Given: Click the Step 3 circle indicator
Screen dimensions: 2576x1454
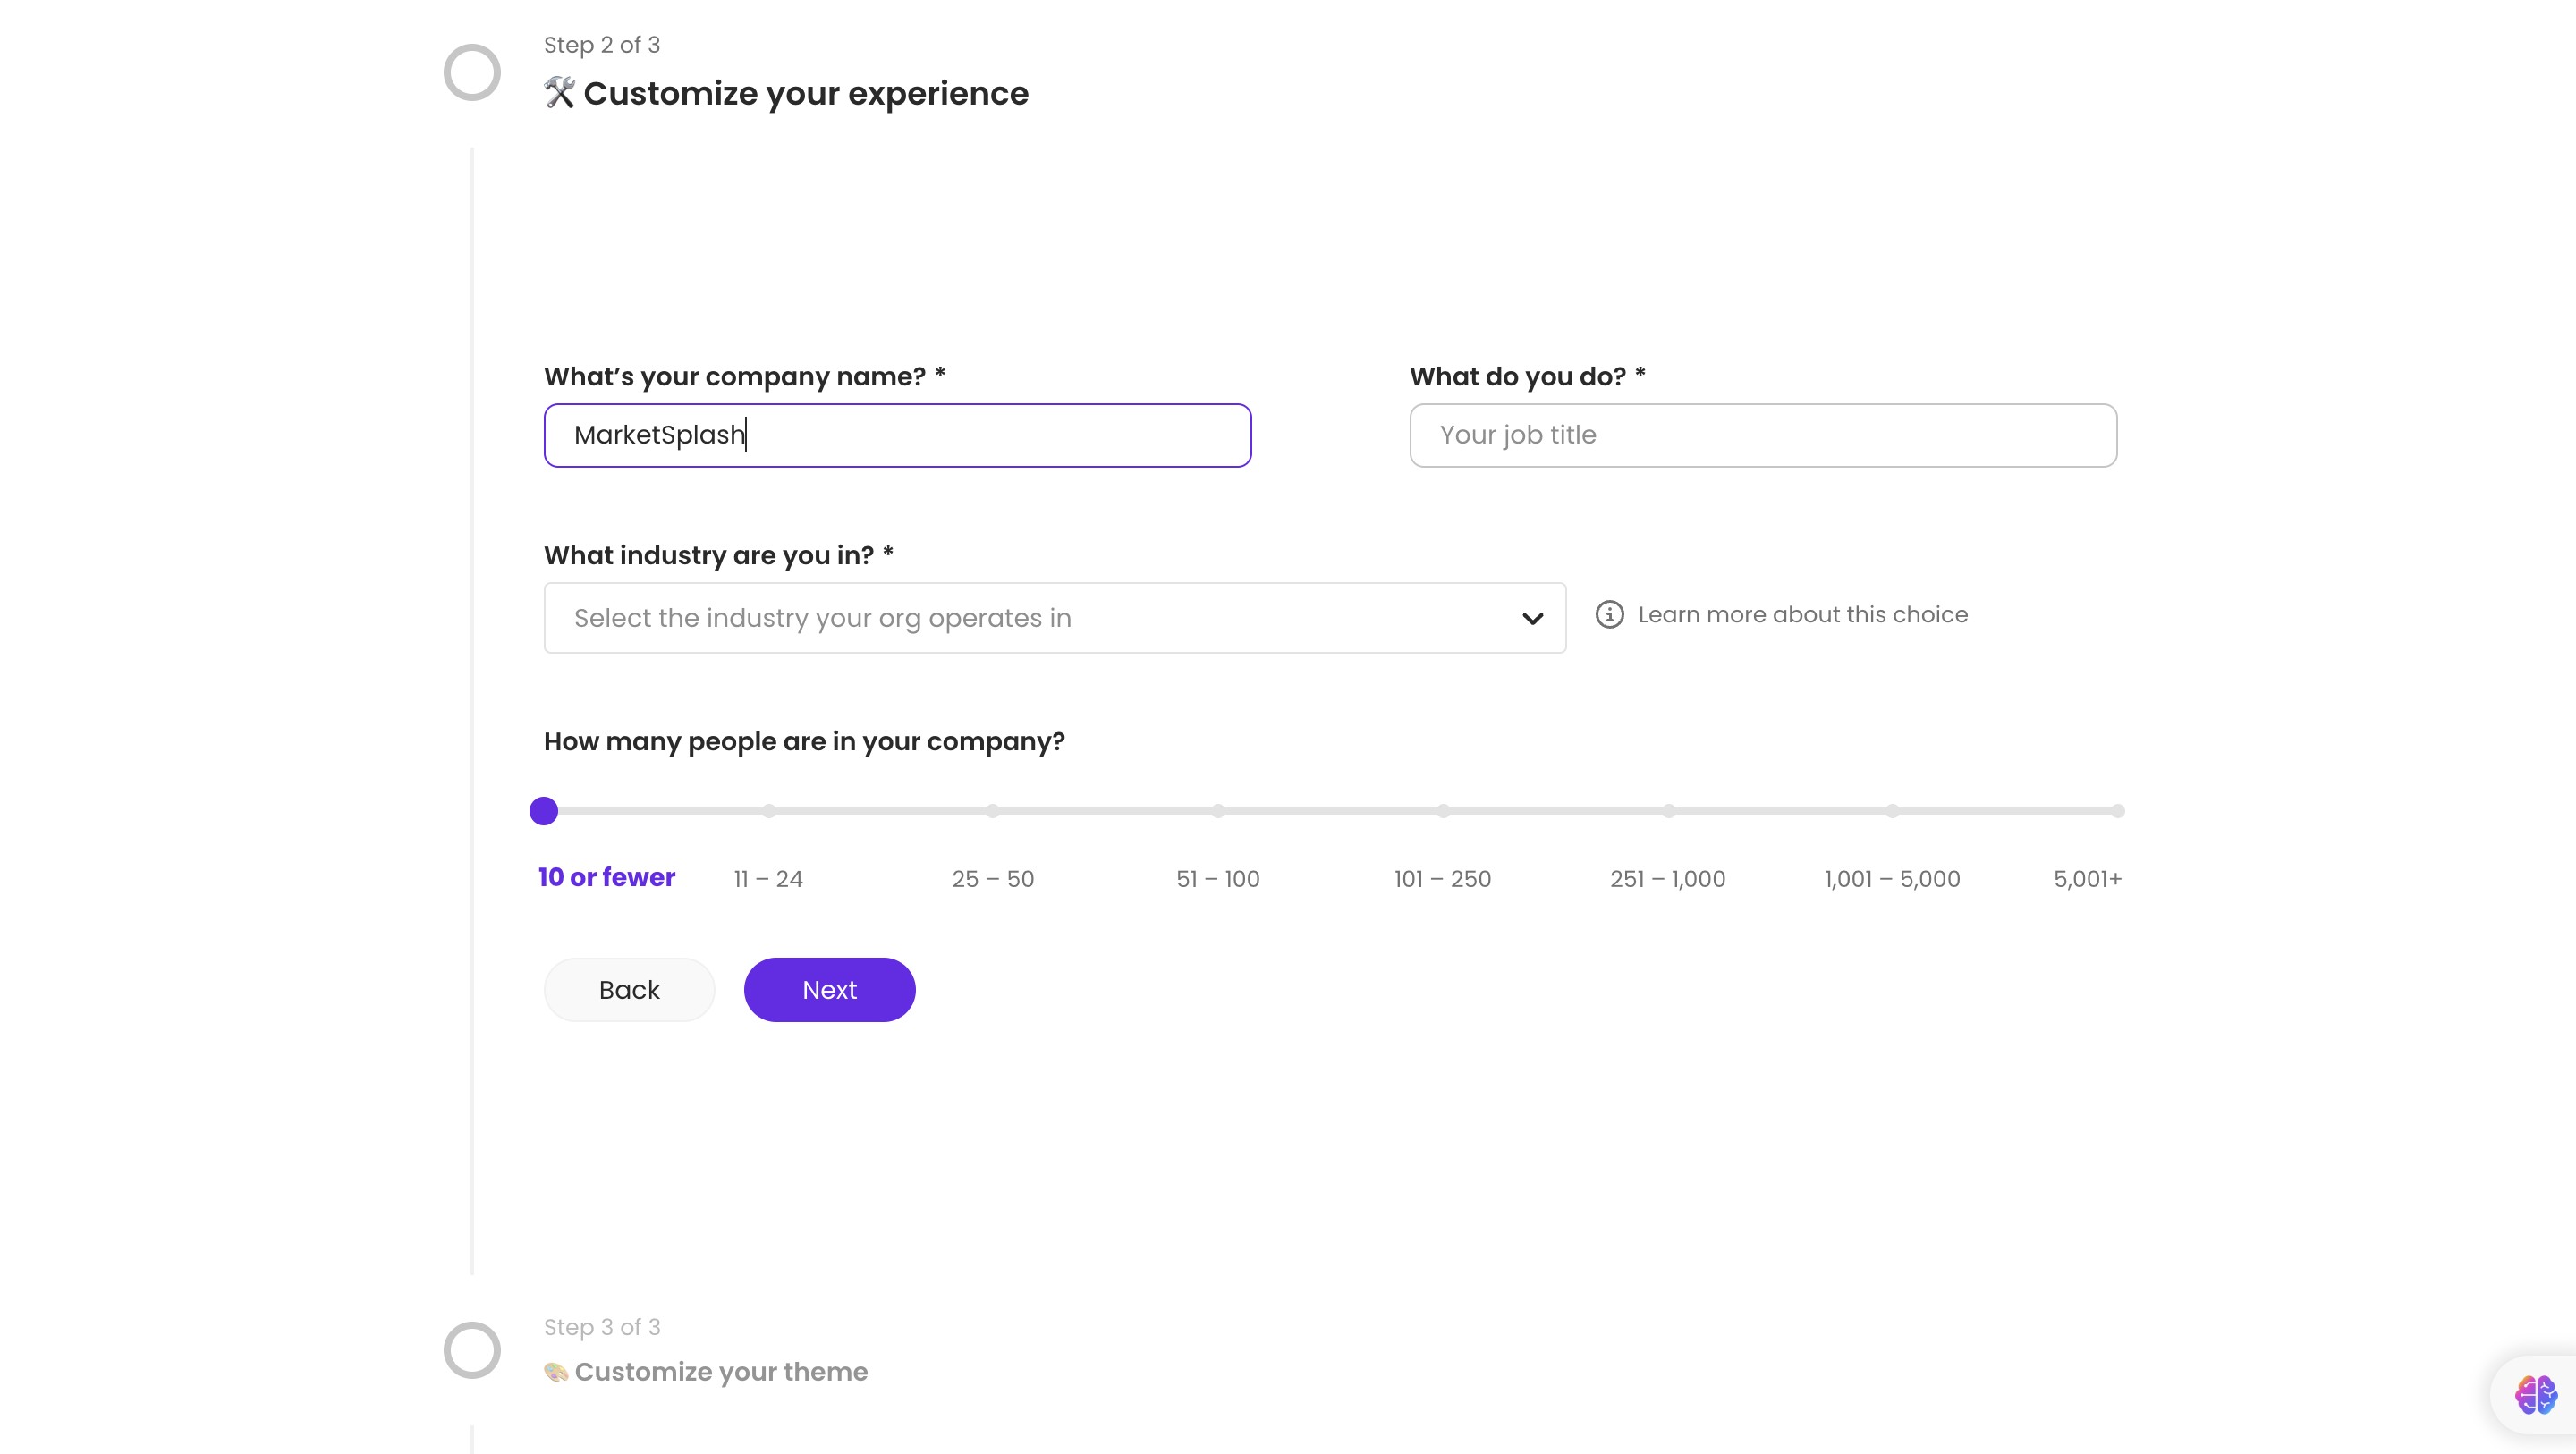Looking at the screenshot, I should point(472,1350).
